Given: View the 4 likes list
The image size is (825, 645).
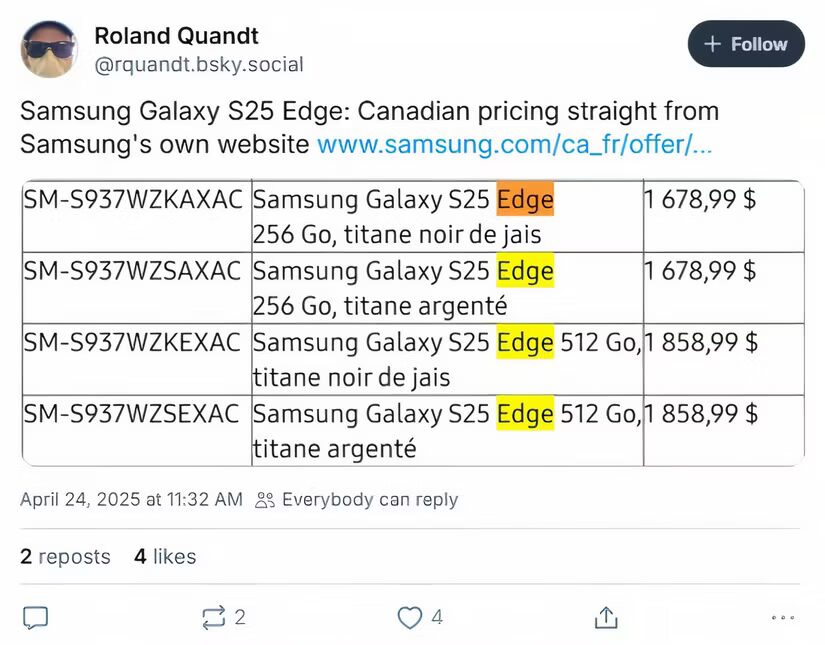Looking at the screenshot, I should click(x=163, y=556).
